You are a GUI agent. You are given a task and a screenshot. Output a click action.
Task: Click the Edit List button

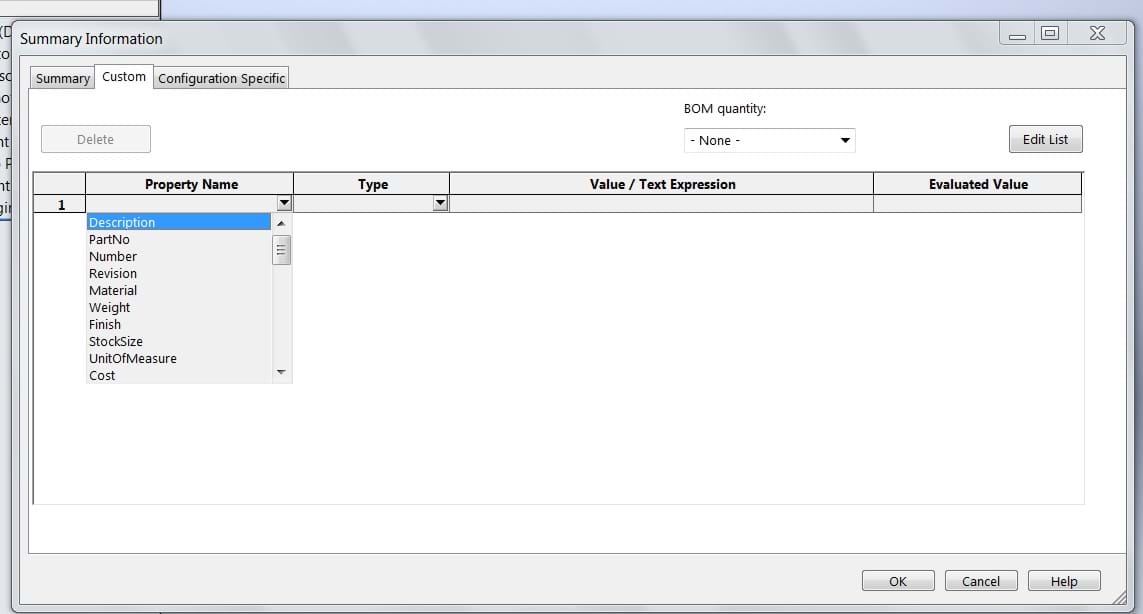click(1045, 140)
